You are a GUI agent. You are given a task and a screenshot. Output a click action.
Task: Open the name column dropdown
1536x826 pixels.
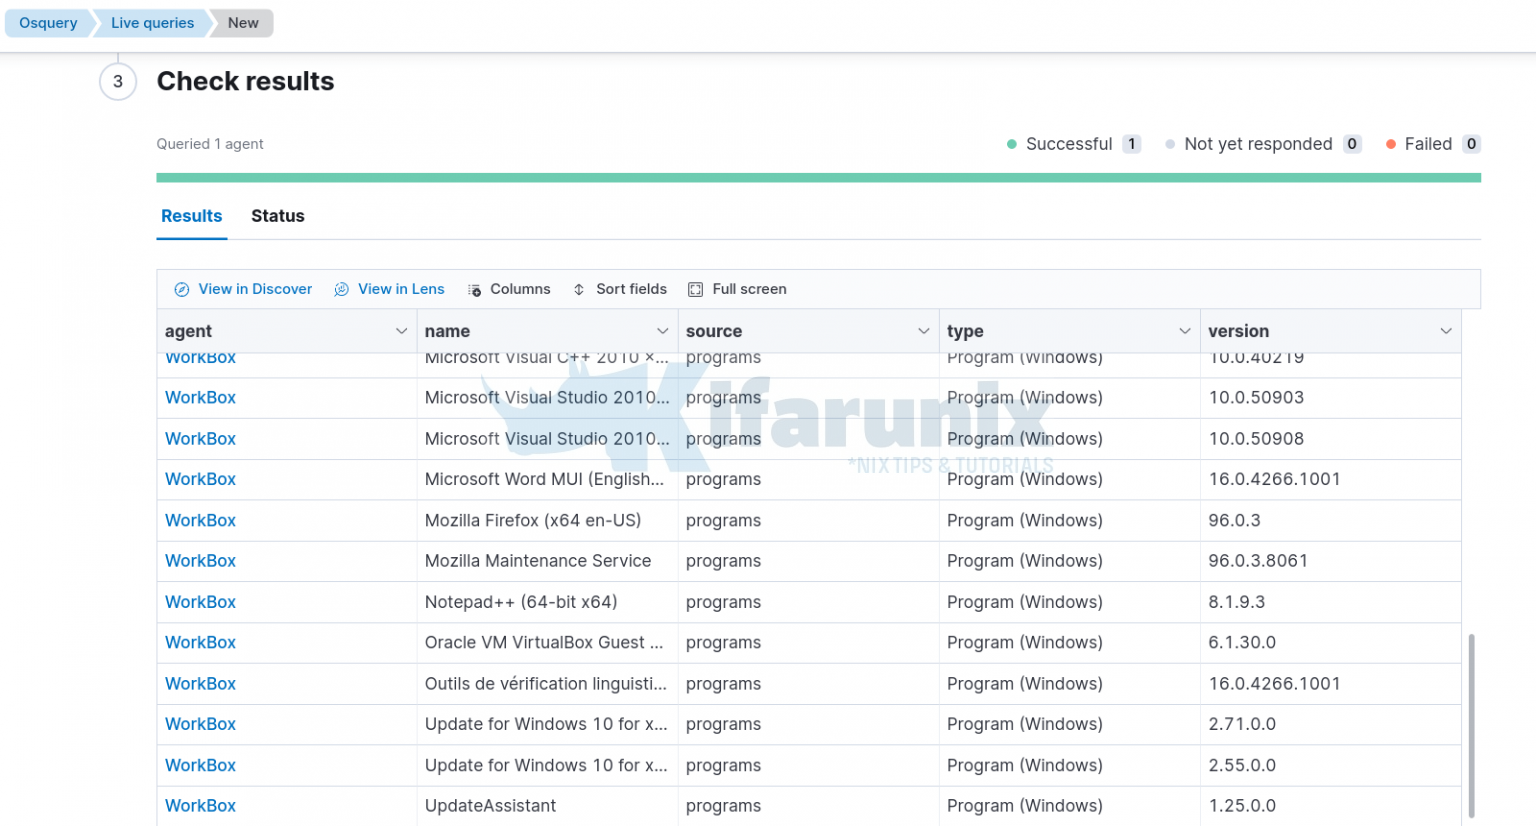click(x=663, y=330)
